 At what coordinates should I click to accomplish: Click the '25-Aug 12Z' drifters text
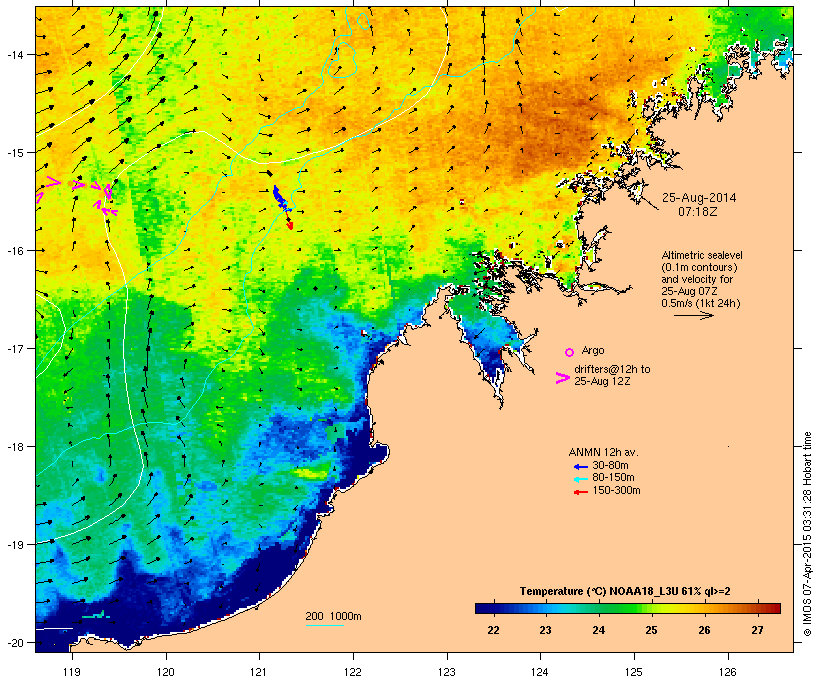click(x=602, y=381)
